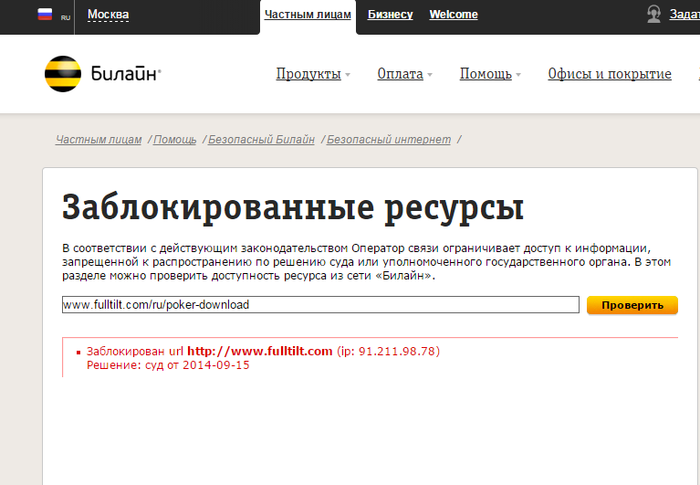Viewport: 700px width, 485px height.
Task: Open Офисы и покрытие menu item
Action: [x=609, y=74]
